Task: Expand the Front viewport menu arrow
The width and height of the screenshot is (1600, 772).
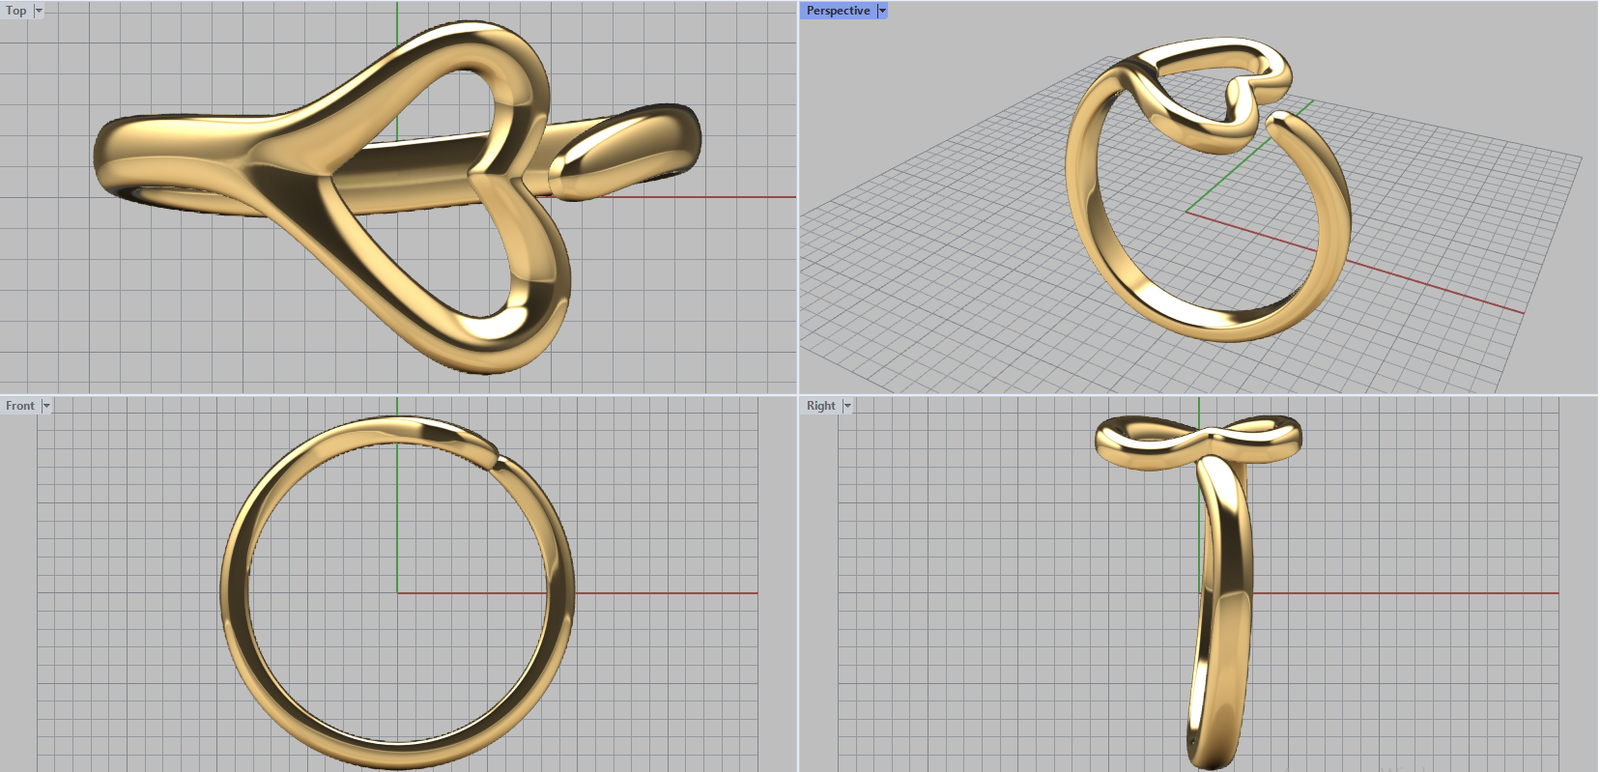Action: (46, 406)
